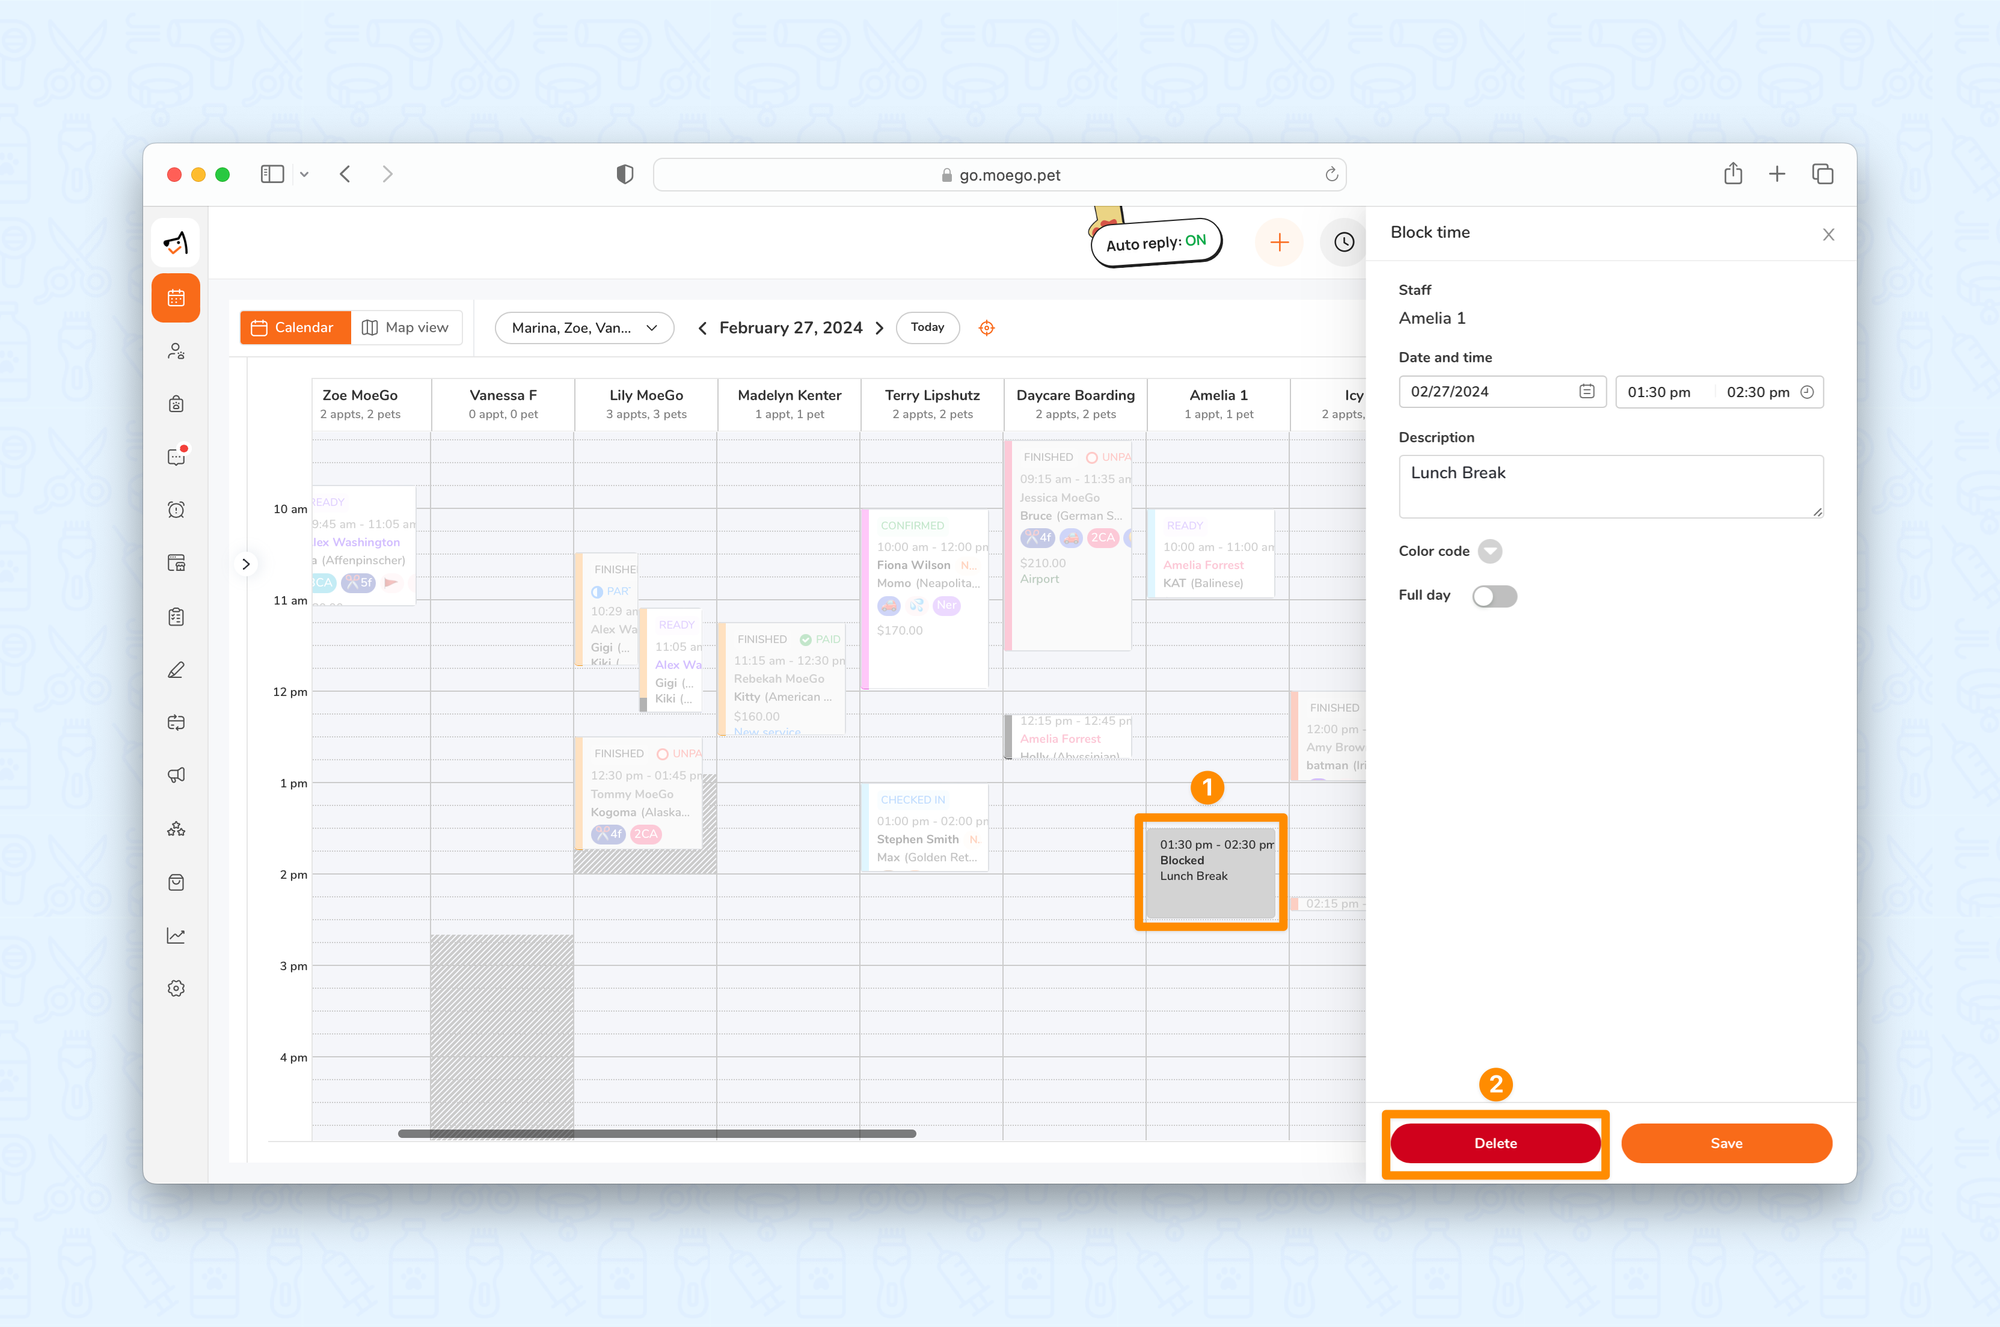
Task: Expand the left collapsed panel arrow
Action: pos(246,564)
